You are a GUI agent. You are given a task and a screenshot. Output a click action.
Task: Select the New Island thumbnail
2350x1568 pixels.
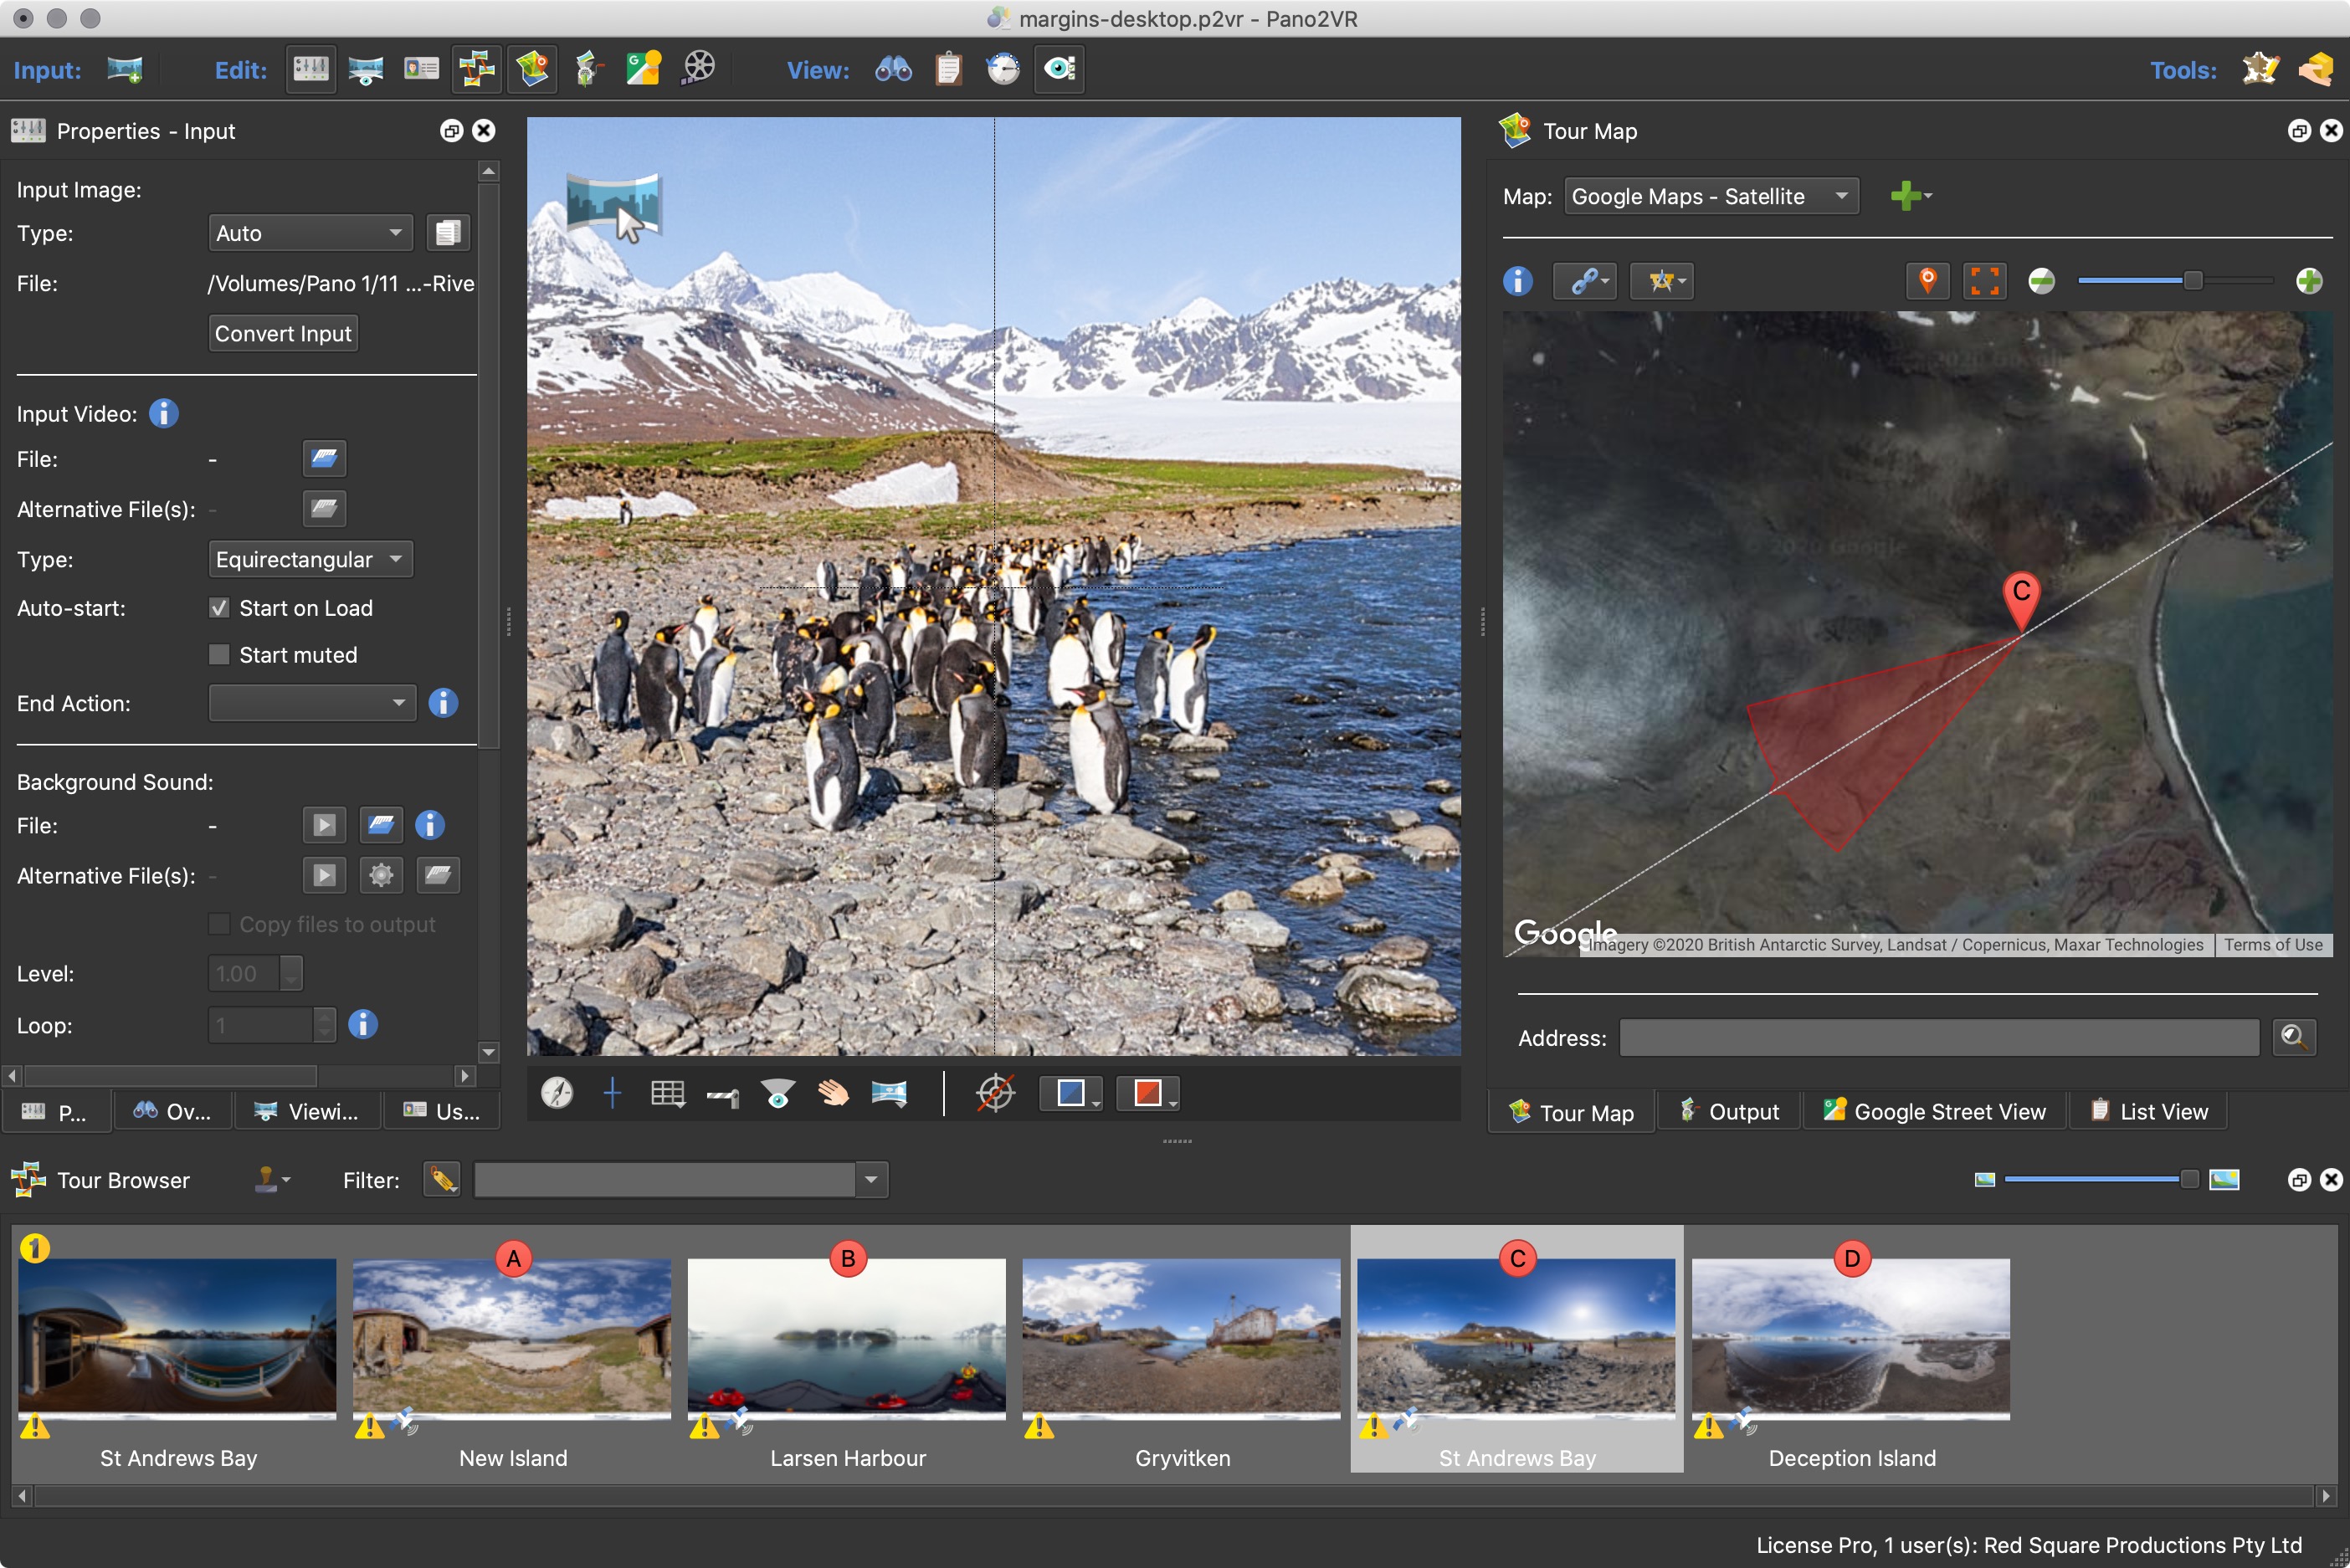coord(512,1337)
